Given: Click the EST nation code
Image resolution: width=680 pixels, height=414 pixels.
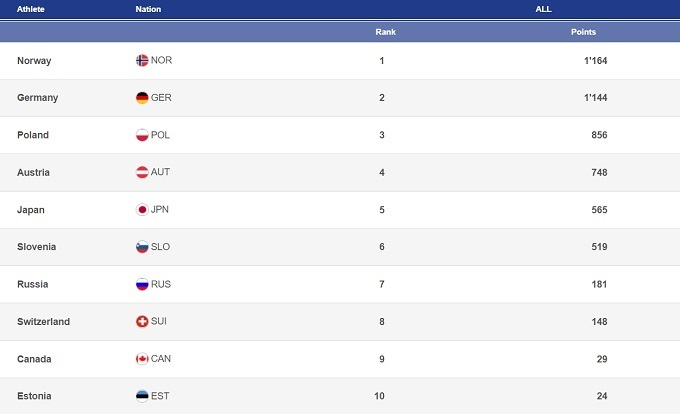Looking at the screenshot, I should (160, 396).
